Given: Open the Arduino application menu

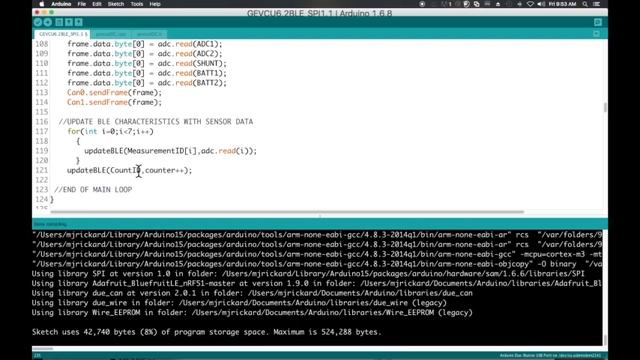Looking at the screenshot, I should pyautogui.click(x=61, y=4).
